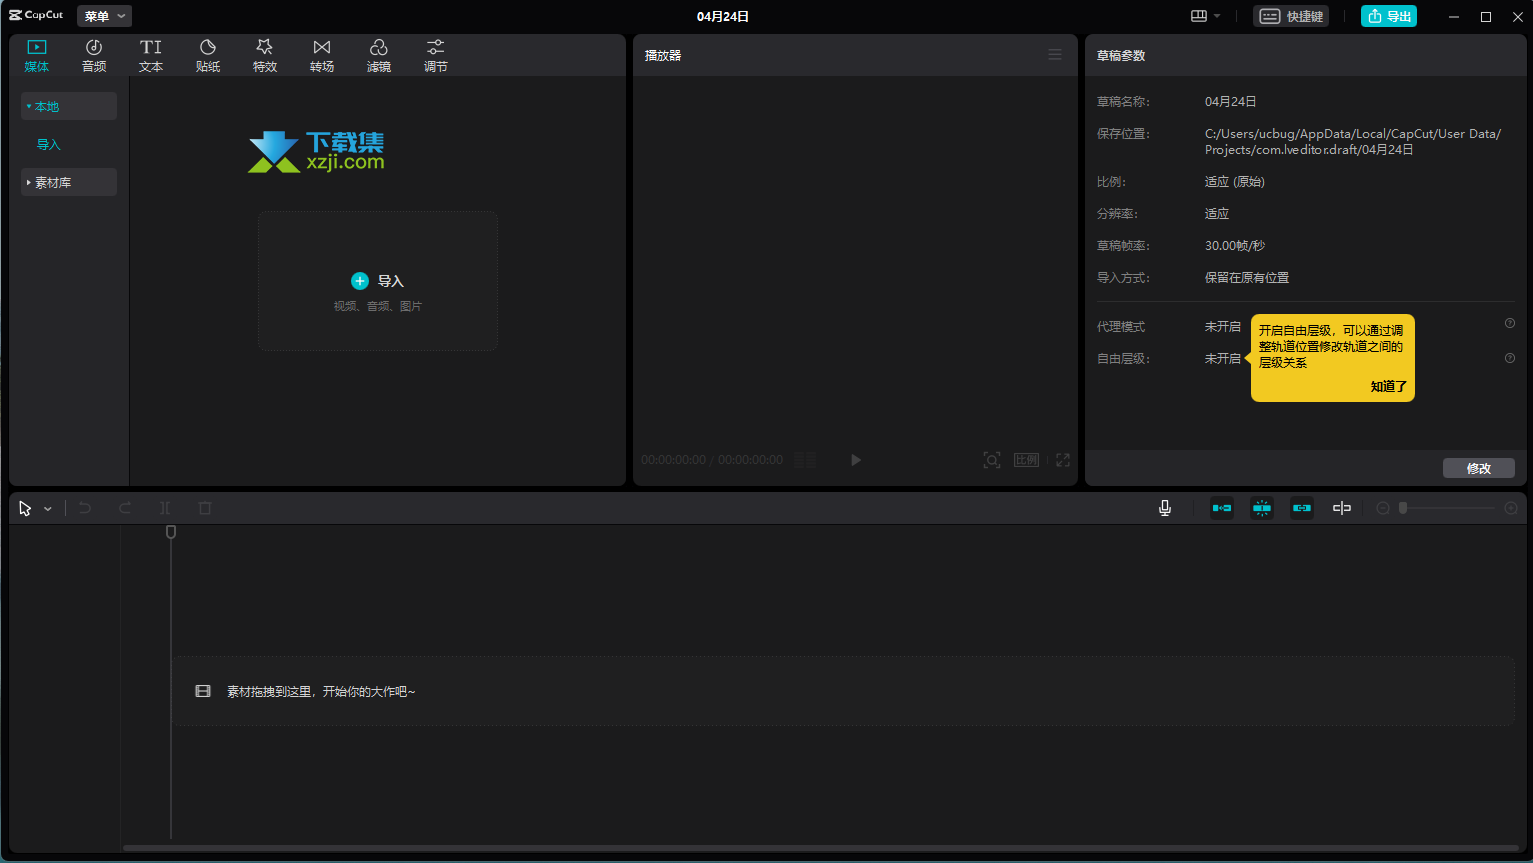This screenshot has width=1533, height=863.
Task: Play the preview in the player
Action: 856,460
